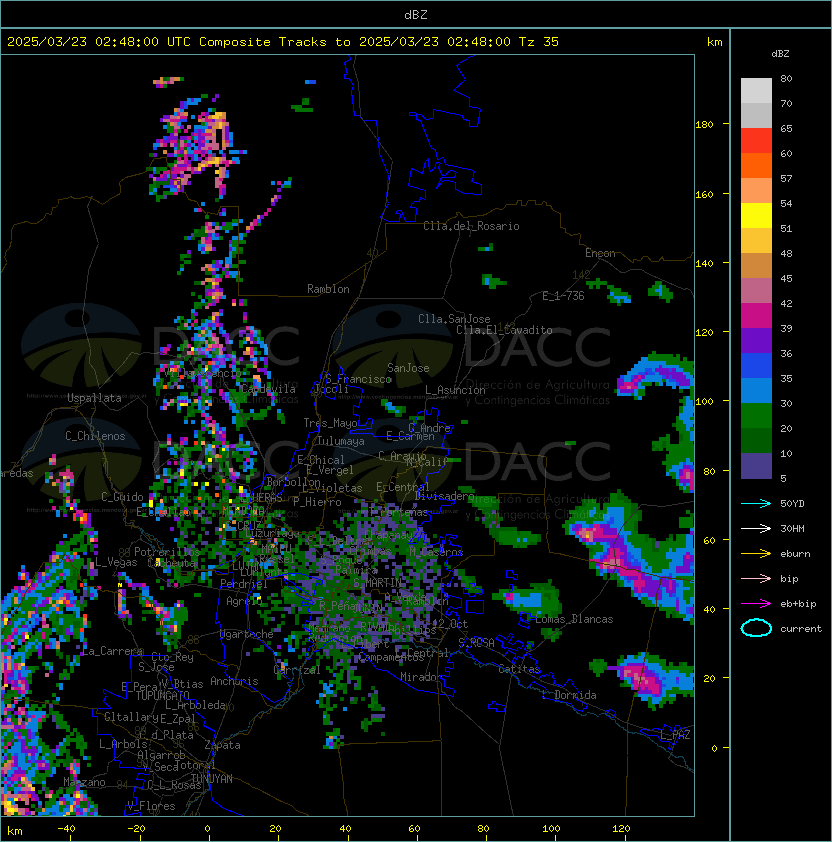This screenshot has height=842, width=832.
Task: Click the Anchoris map label
Action: [x=234, y=681]
